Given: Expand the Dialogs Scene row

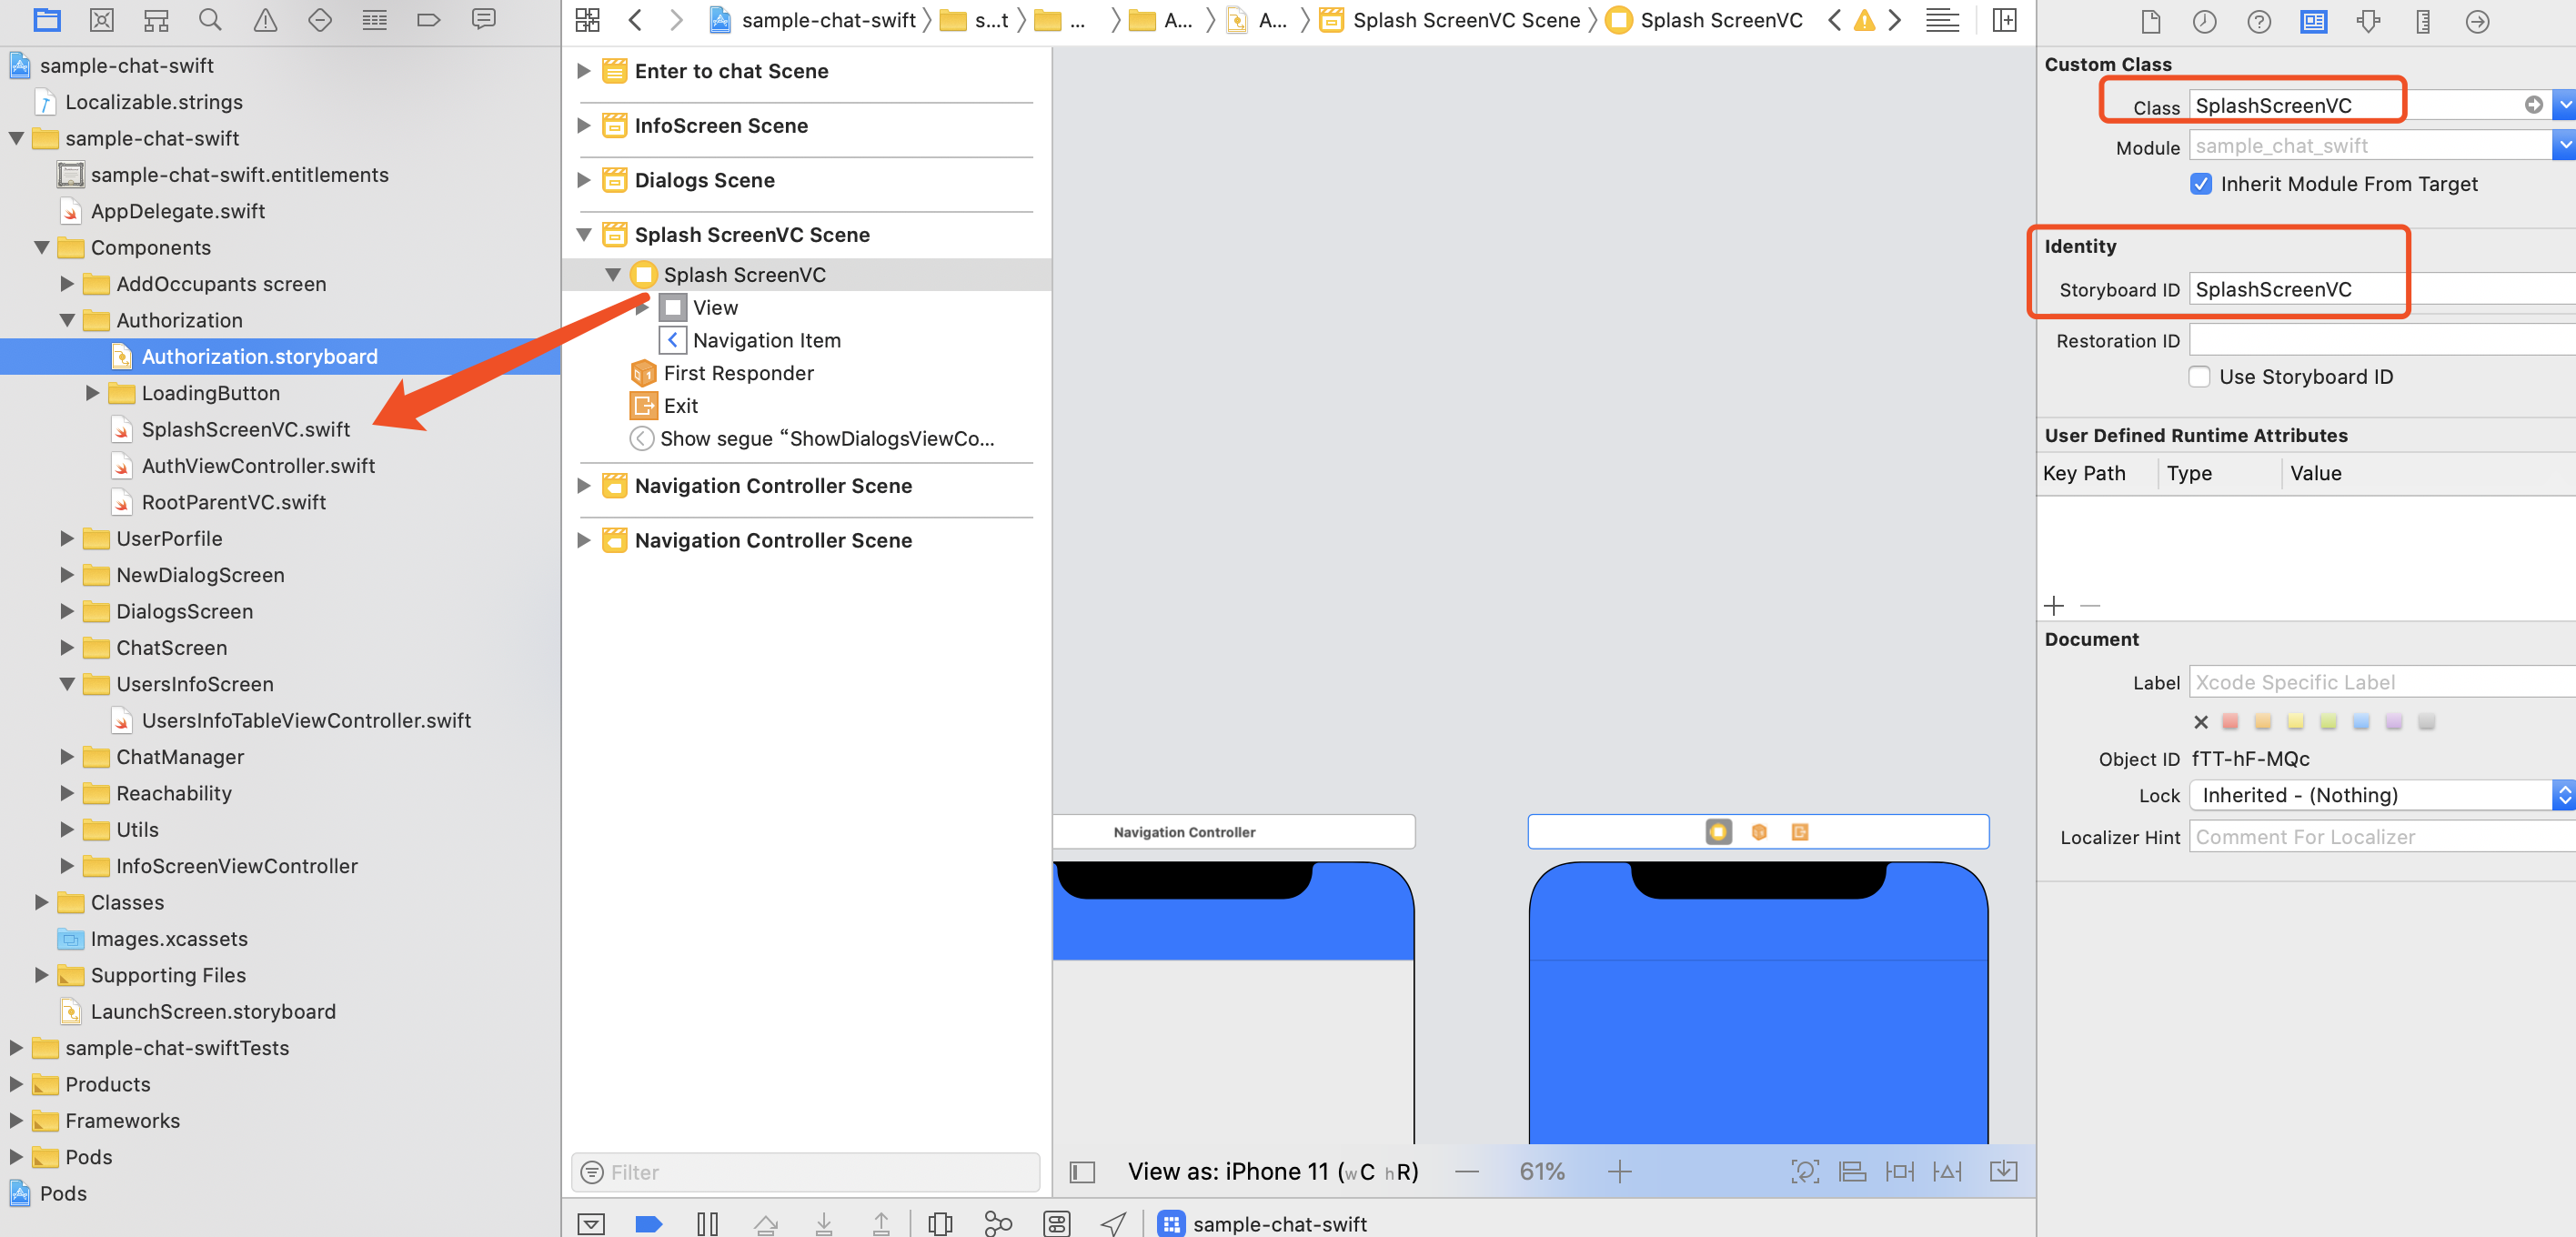Looking at the screenshot, I should [x=584, y=180].
